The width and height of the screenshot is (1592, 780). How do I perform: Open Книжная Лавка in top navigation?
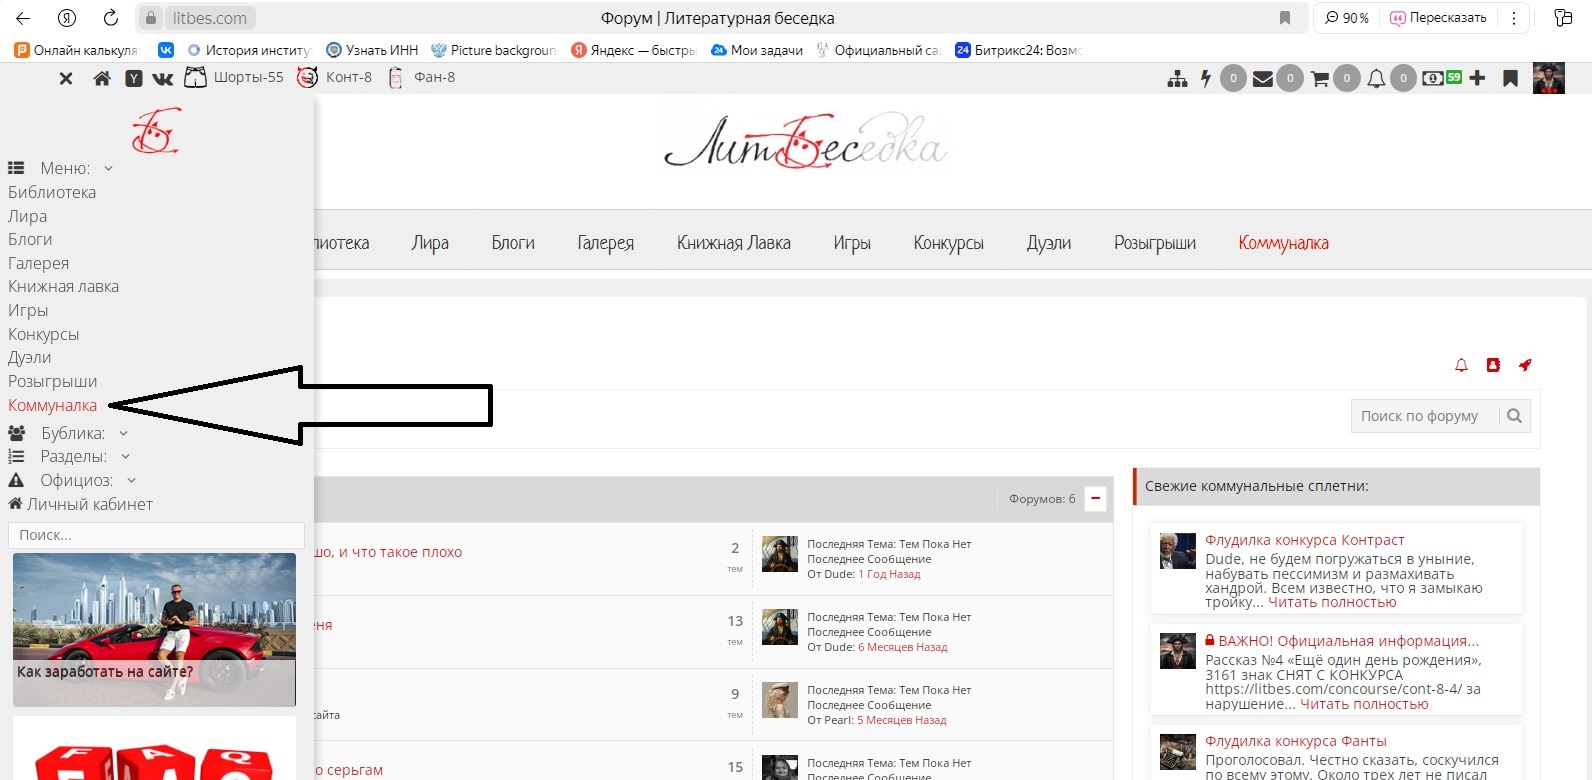733,243
